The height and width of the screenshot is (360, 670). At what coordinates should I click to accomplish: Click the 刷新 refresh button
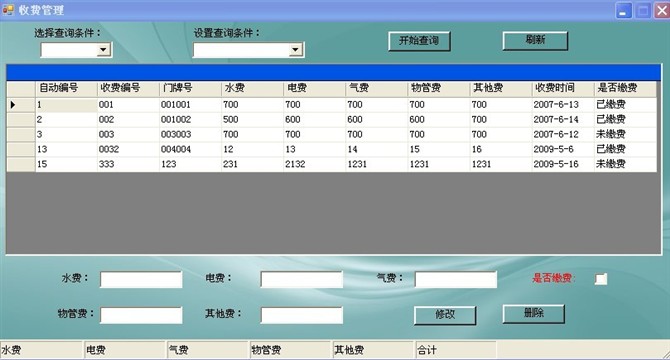click(535, 41)
